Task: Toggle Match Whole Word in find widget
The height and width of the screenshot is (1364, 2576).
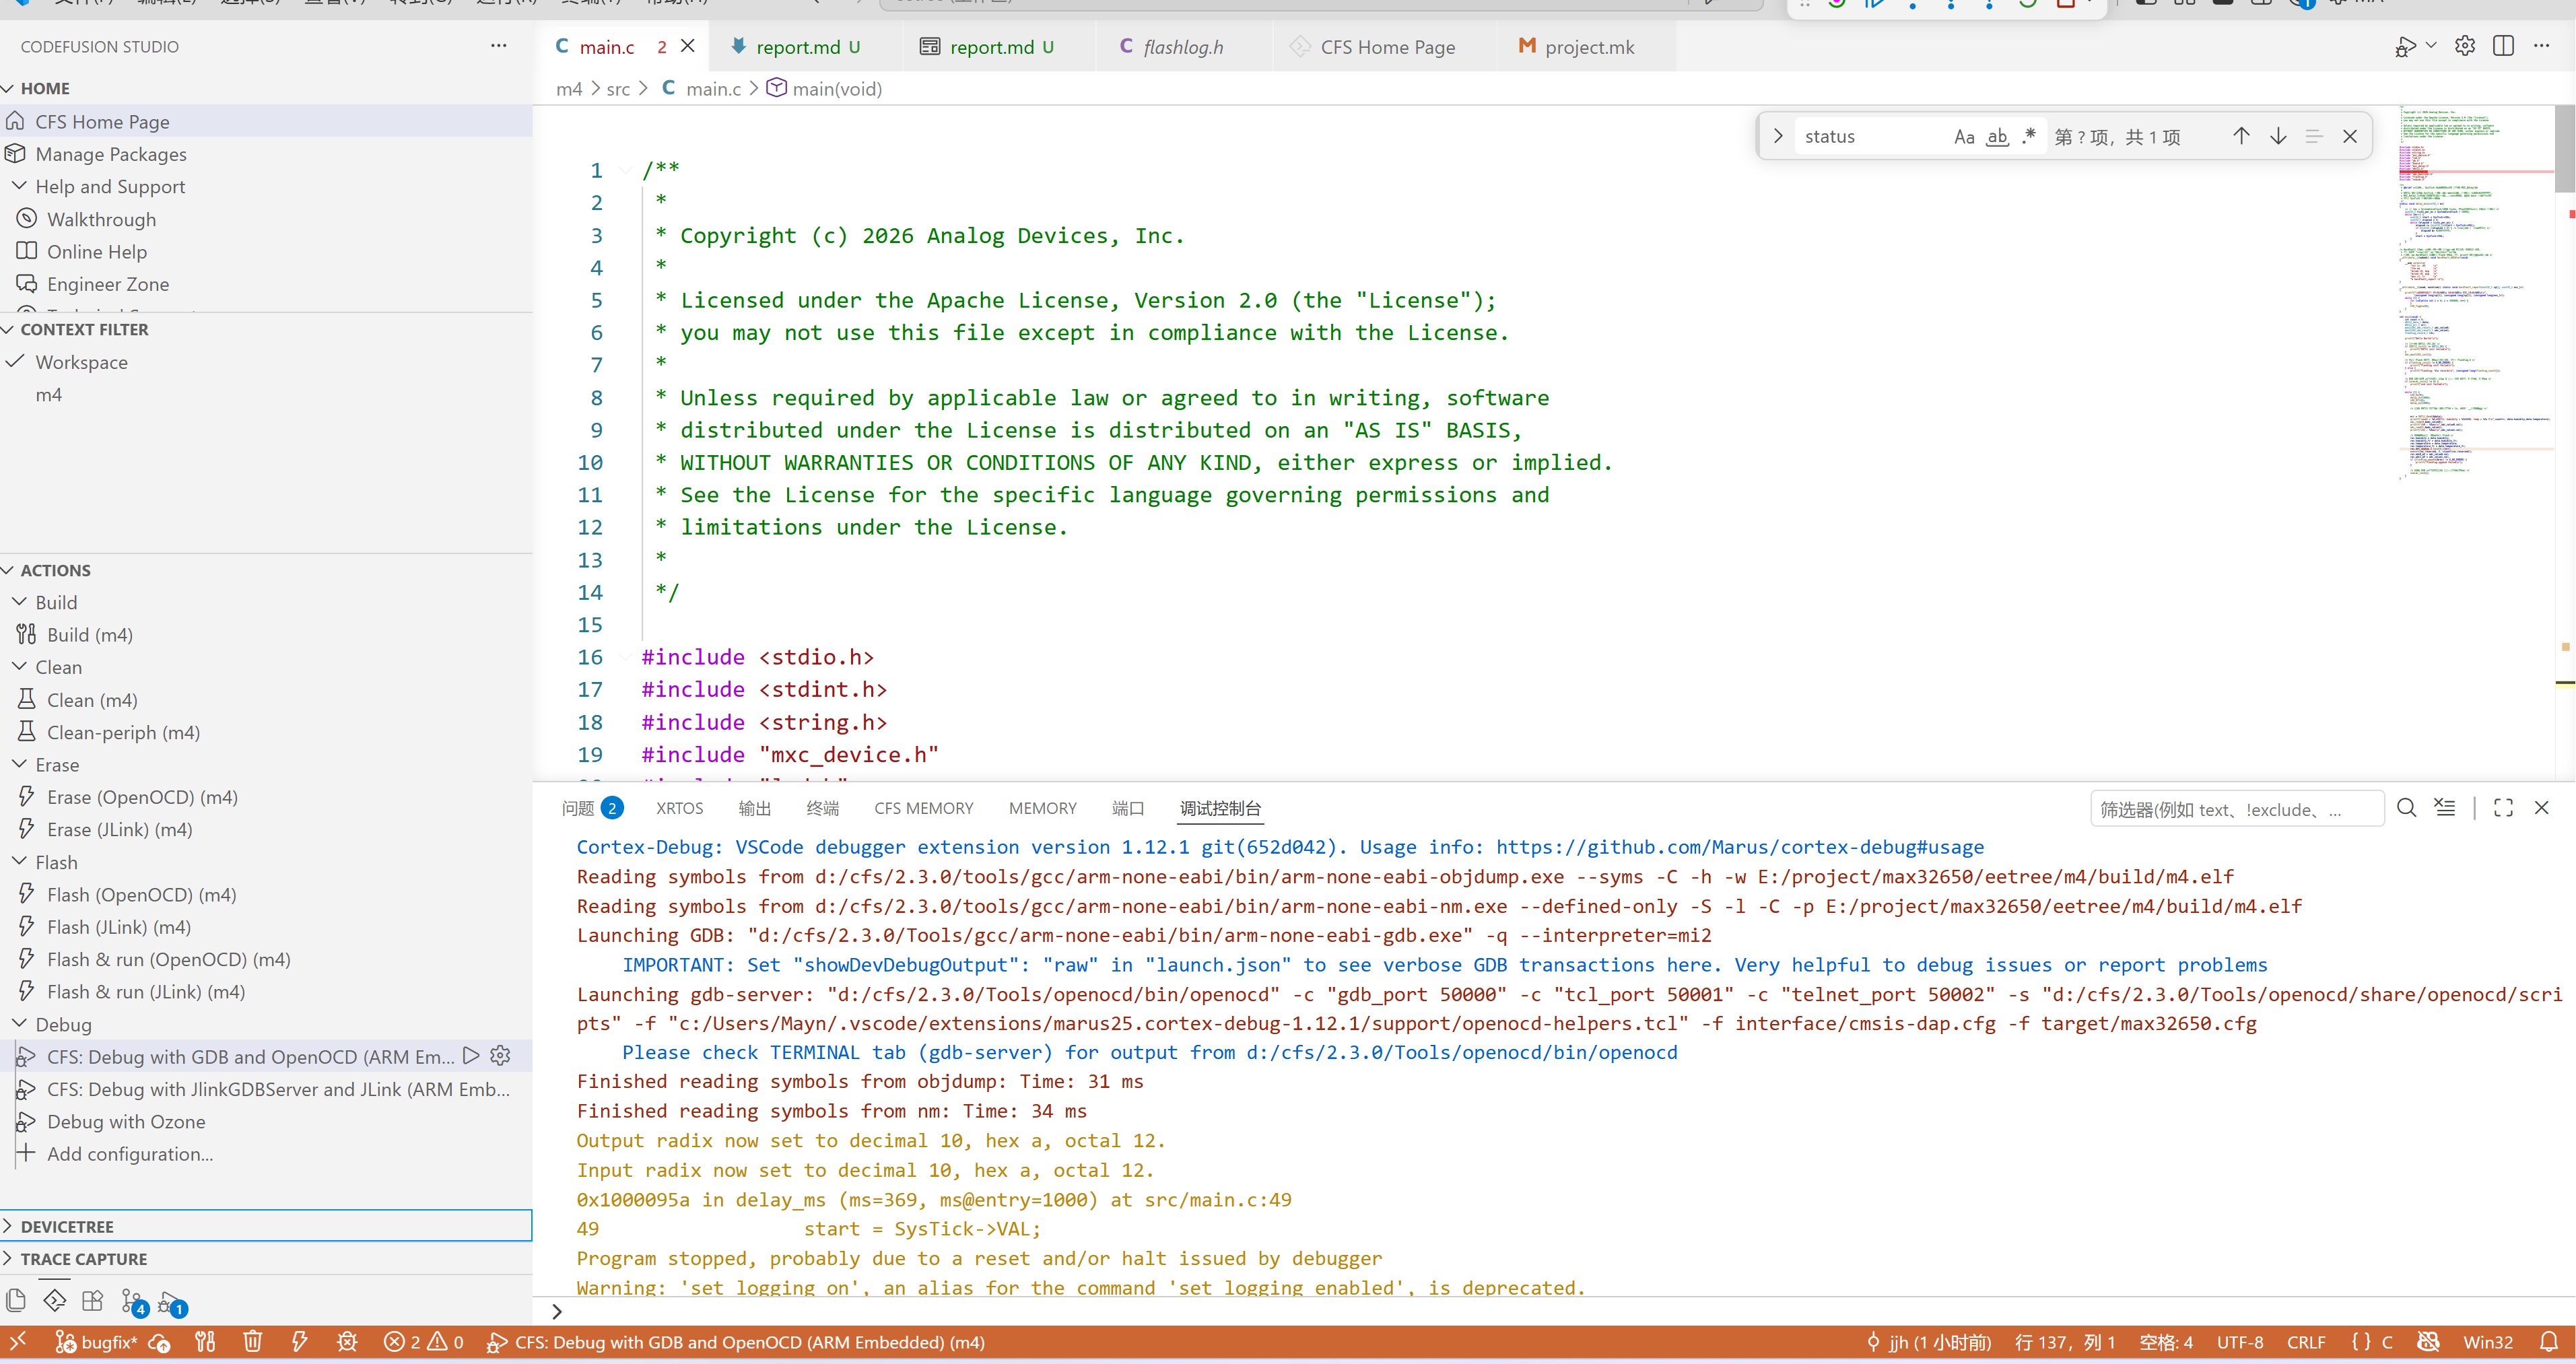Action: click(1997, 137)
